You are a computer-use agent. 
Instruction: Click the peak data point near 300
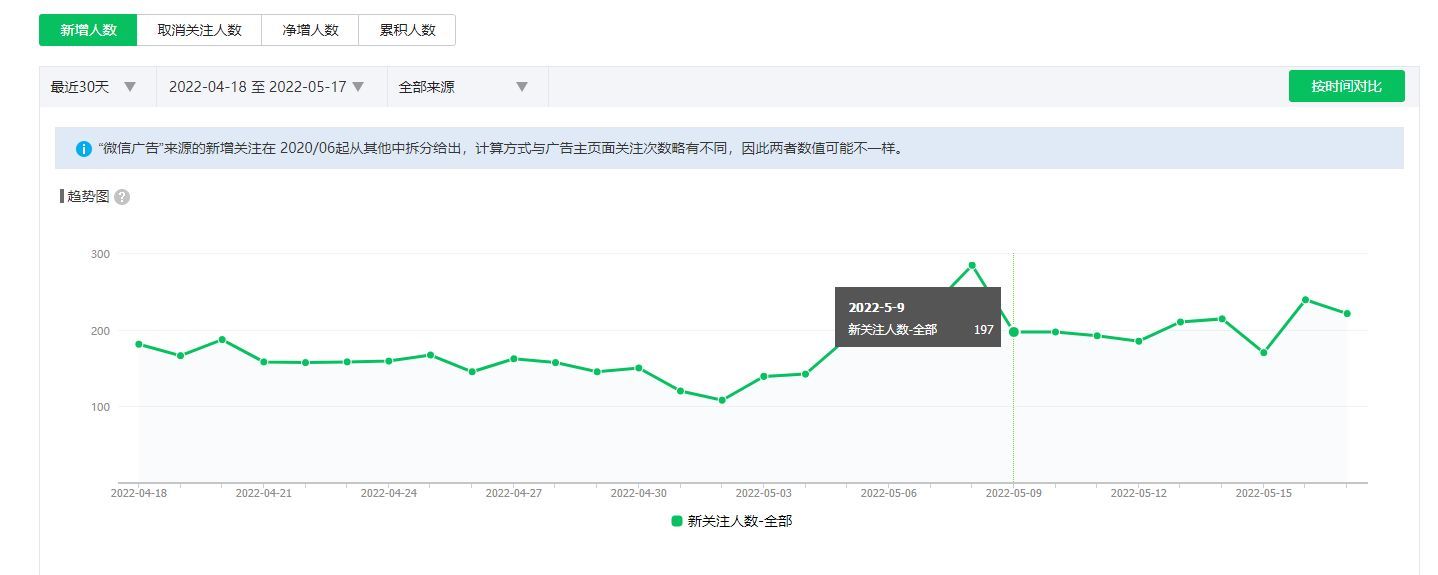971,265
